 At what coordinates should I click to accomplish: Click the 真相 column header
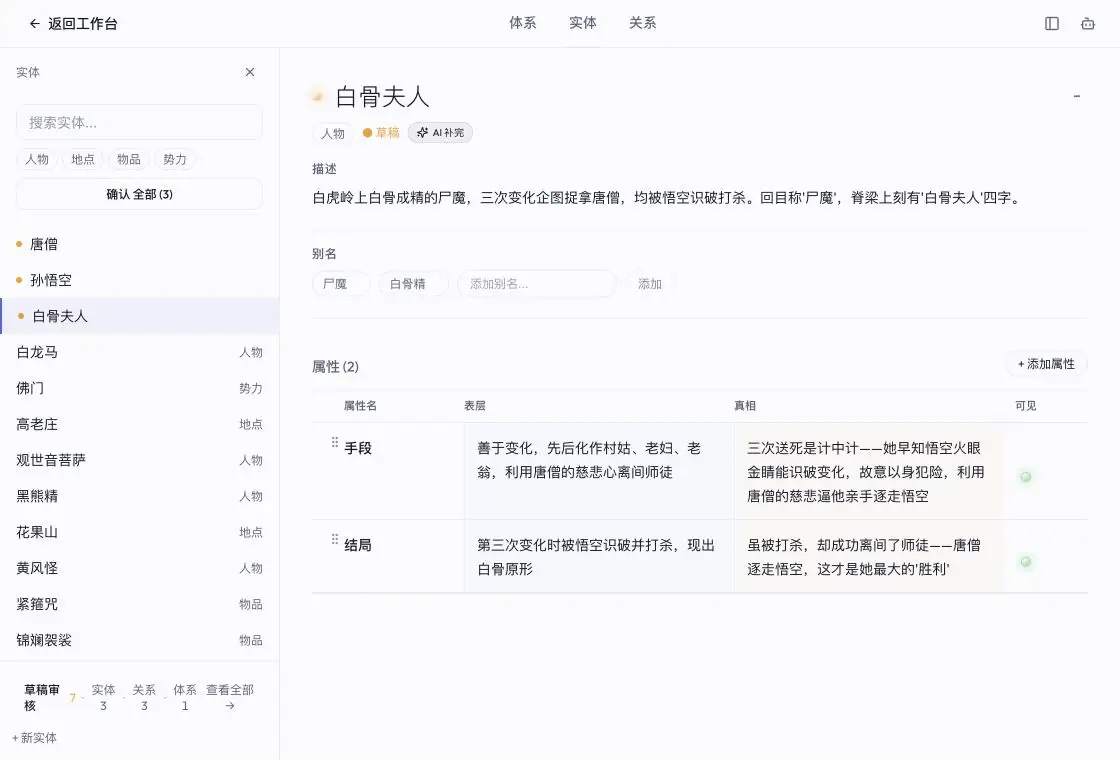(744, 406)
